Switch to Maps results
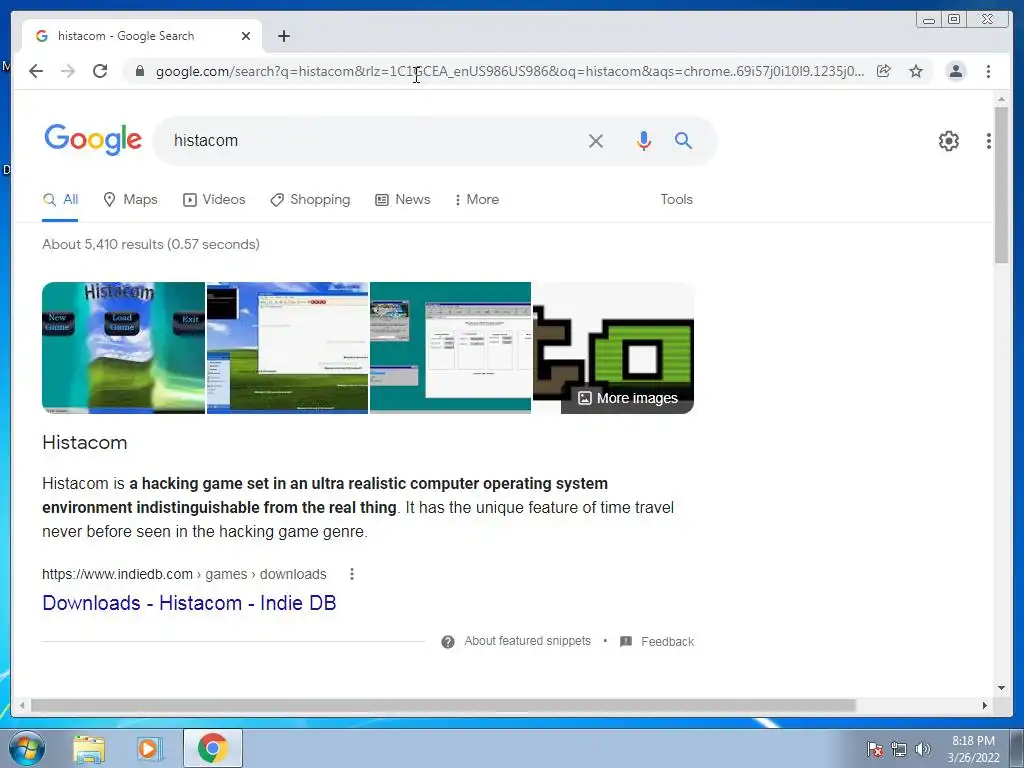Screen dimensions: 1024x768 point(131,200)
